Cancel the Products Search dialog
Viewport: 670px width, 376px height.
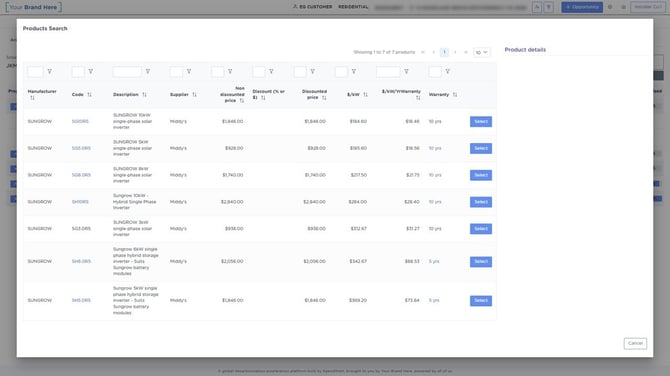coord(635,344)
